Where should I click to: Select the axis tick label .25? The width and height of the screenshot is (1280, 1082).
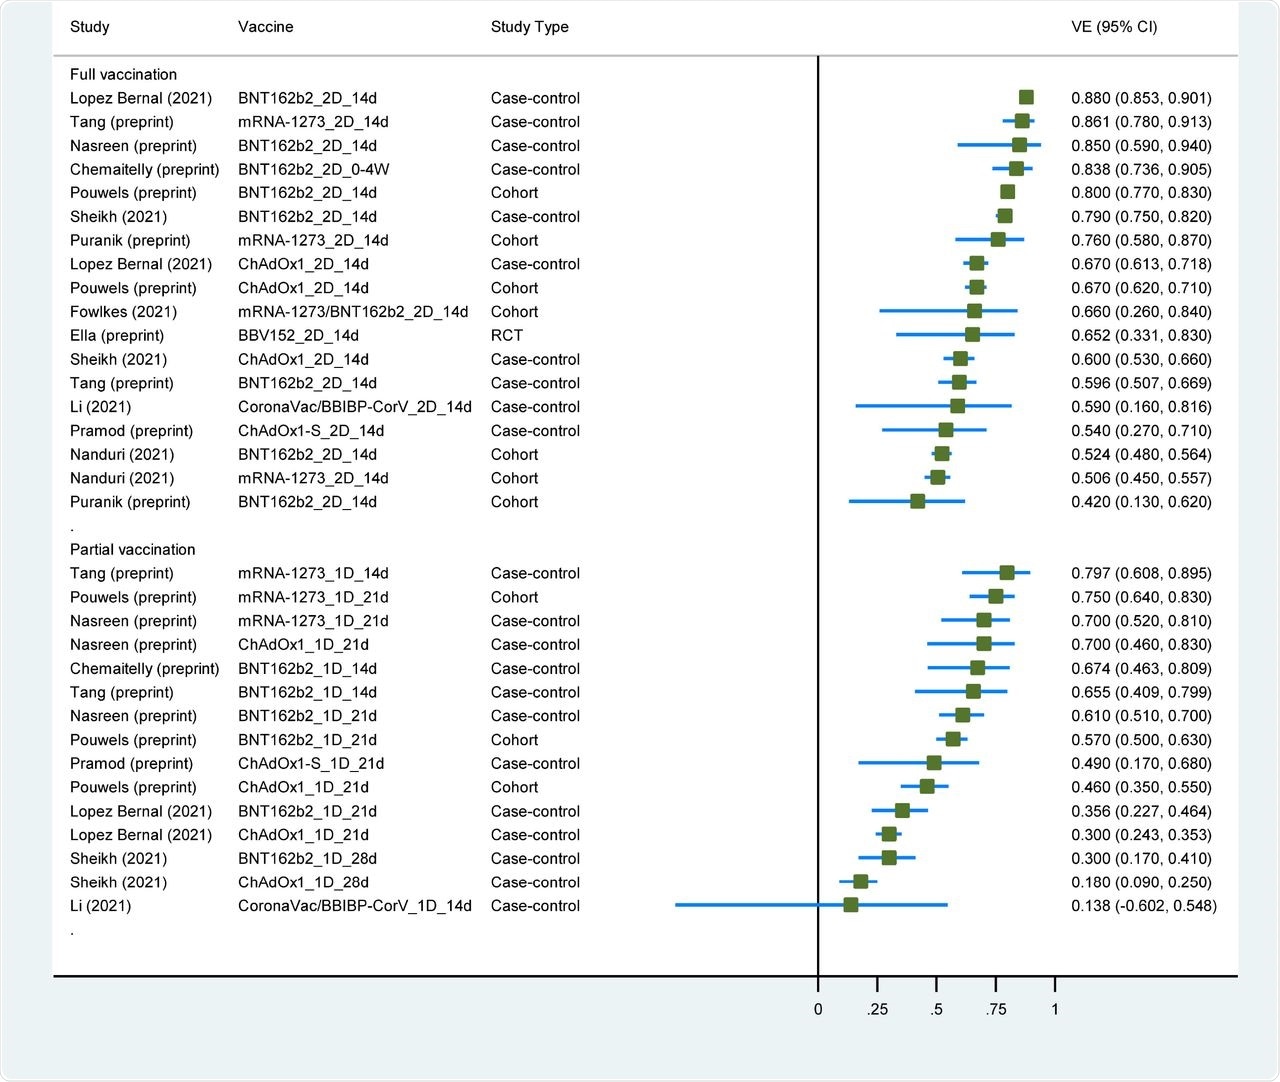point(878,1010)
